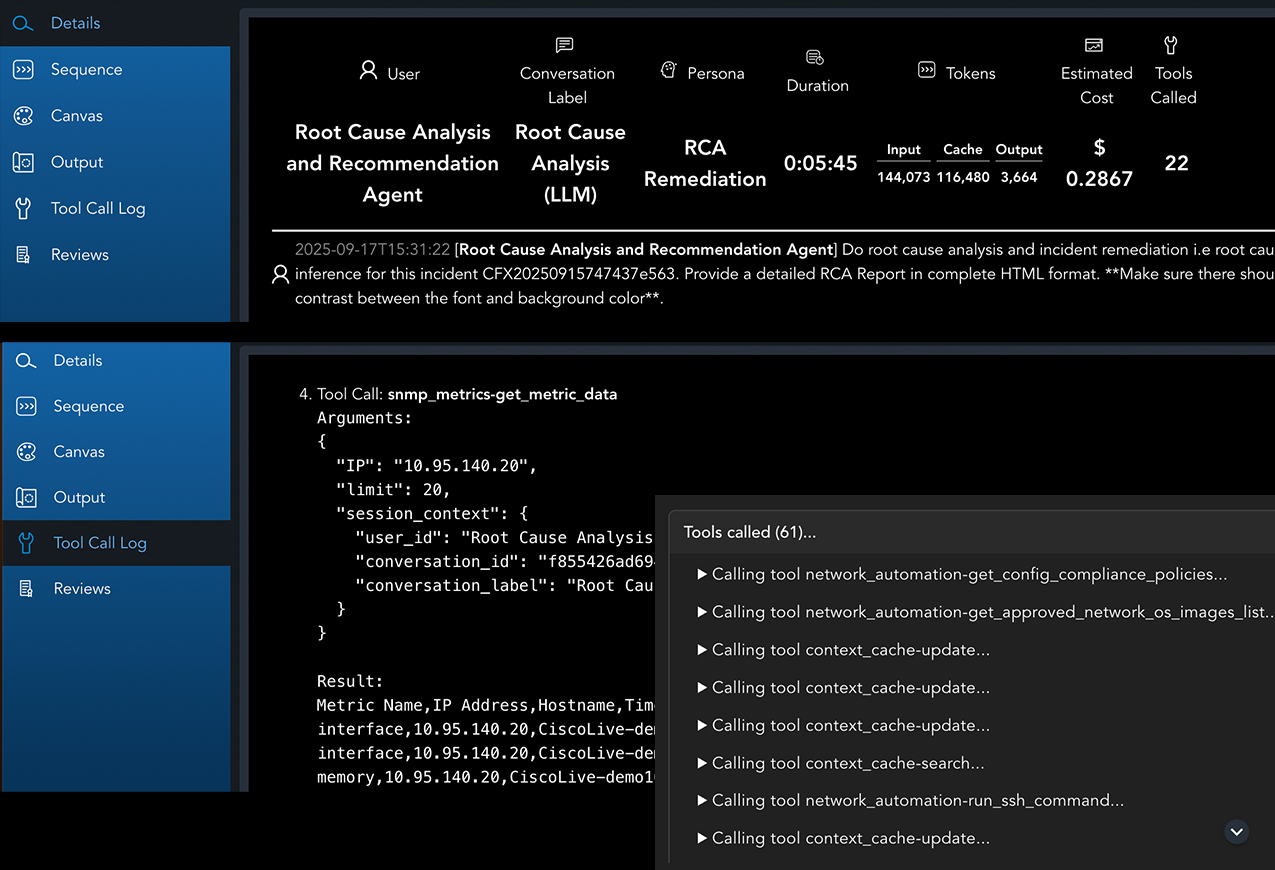Viewport: 1275px width, 870px height.
Task: Click the "Tools called (61)" panel header
Action: pyautogui.click(x=749, y=532)
